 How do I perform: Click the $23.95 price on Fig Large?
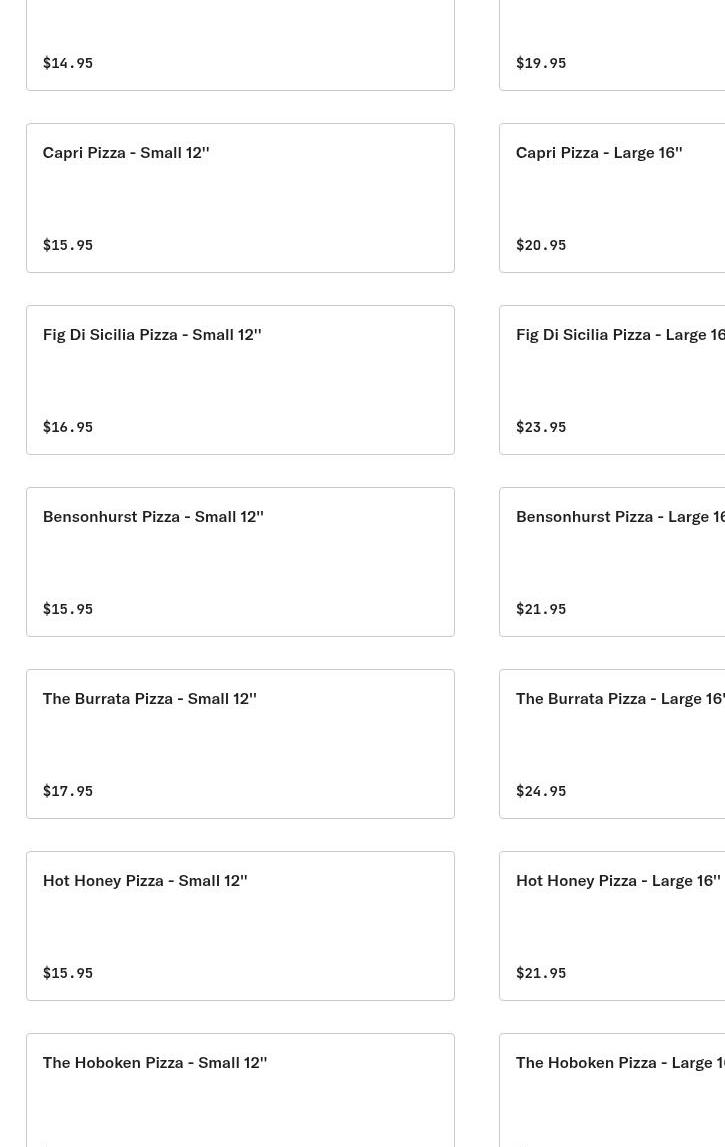pos(541,427)
